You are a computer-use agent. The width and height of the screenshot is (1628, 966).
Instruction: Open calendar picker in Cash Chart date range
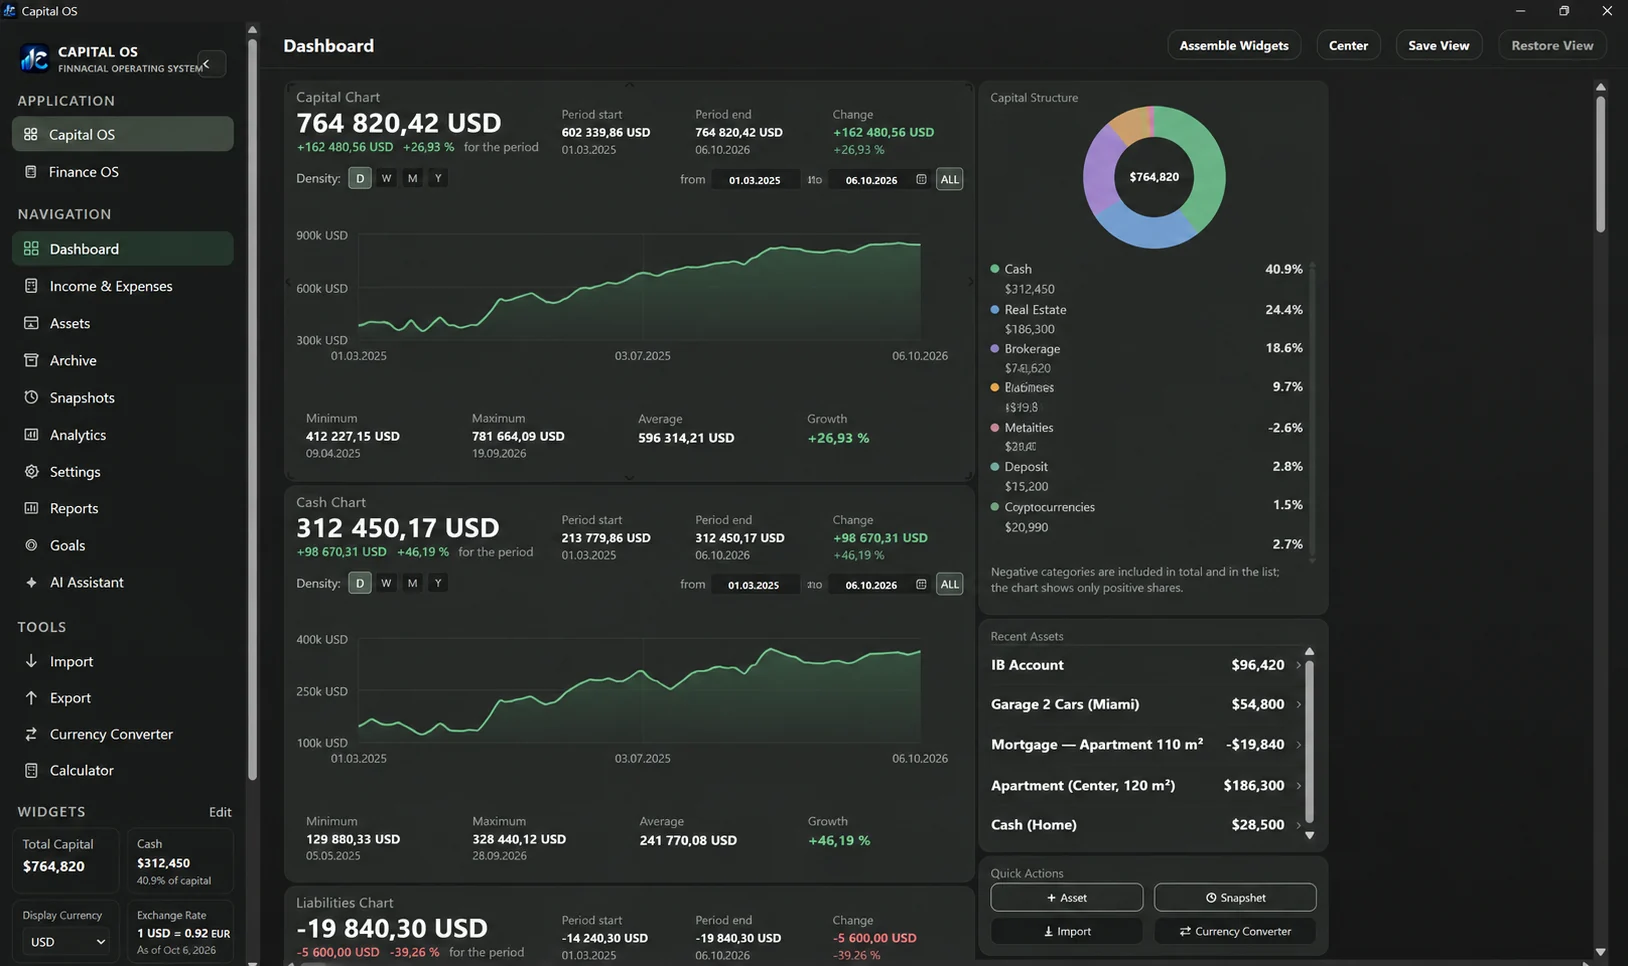(x=921, y=584)
